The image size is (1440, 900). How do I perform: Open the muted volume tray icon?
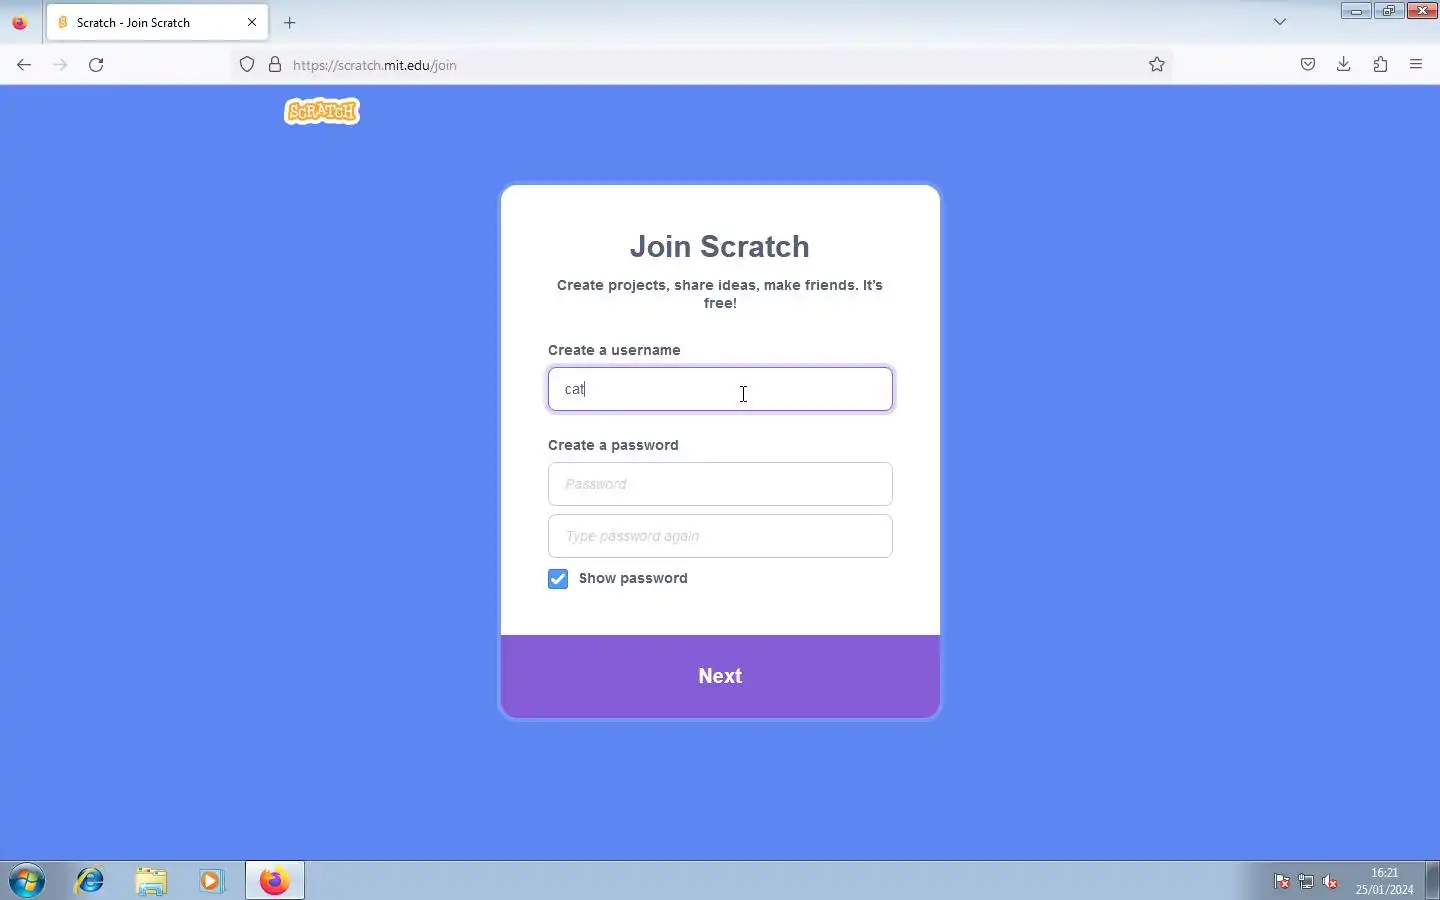1330,881
